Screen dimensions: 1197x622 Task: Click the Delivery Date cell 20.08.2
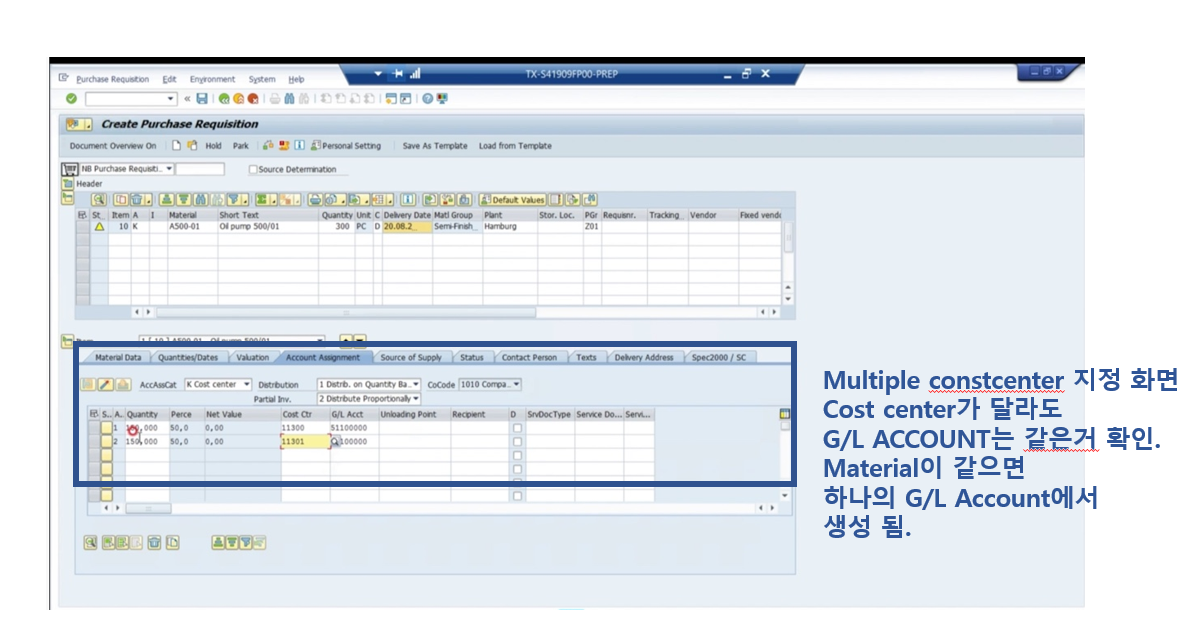(406, 227)
